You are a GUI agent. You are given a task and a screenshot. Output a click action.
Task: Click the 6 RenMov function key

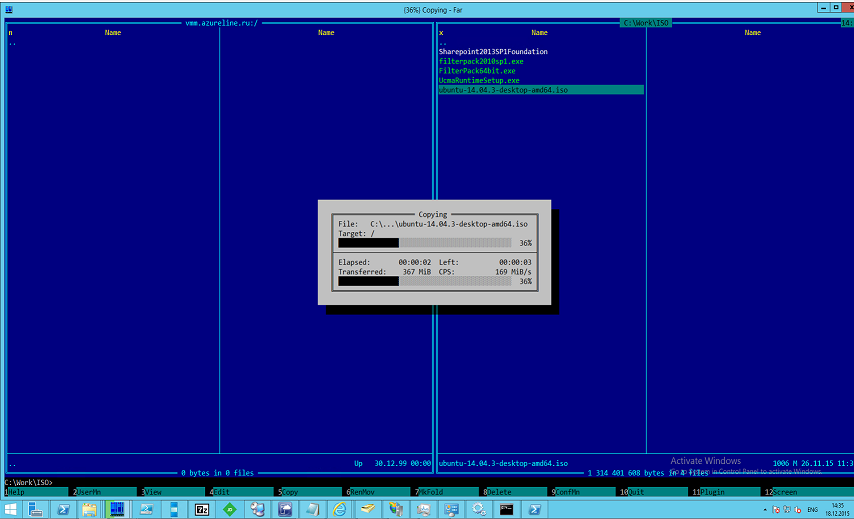tap(378, 492)
